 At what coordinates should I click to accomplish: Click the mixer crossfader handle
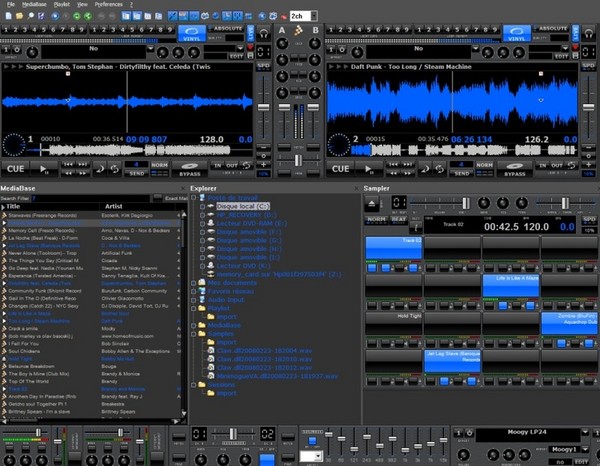tap(298, 160)
